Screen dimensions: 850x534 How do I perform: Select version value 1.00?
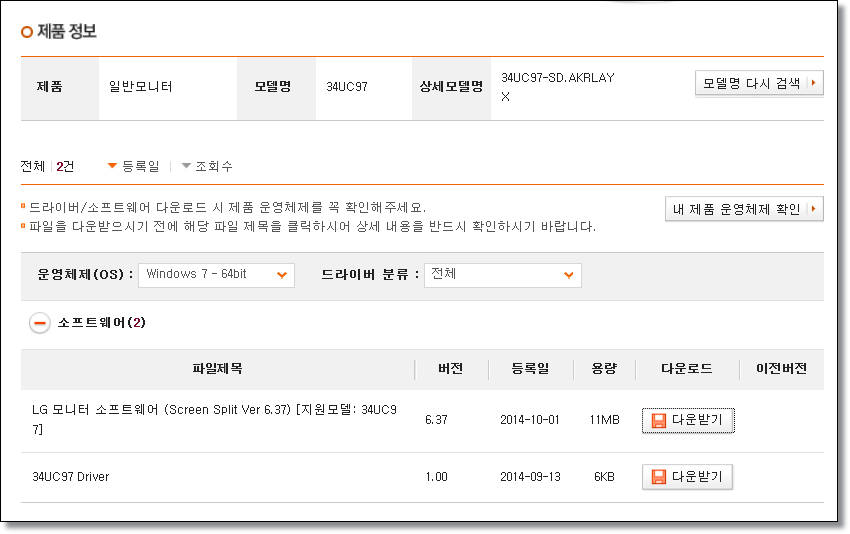(436, 477)
